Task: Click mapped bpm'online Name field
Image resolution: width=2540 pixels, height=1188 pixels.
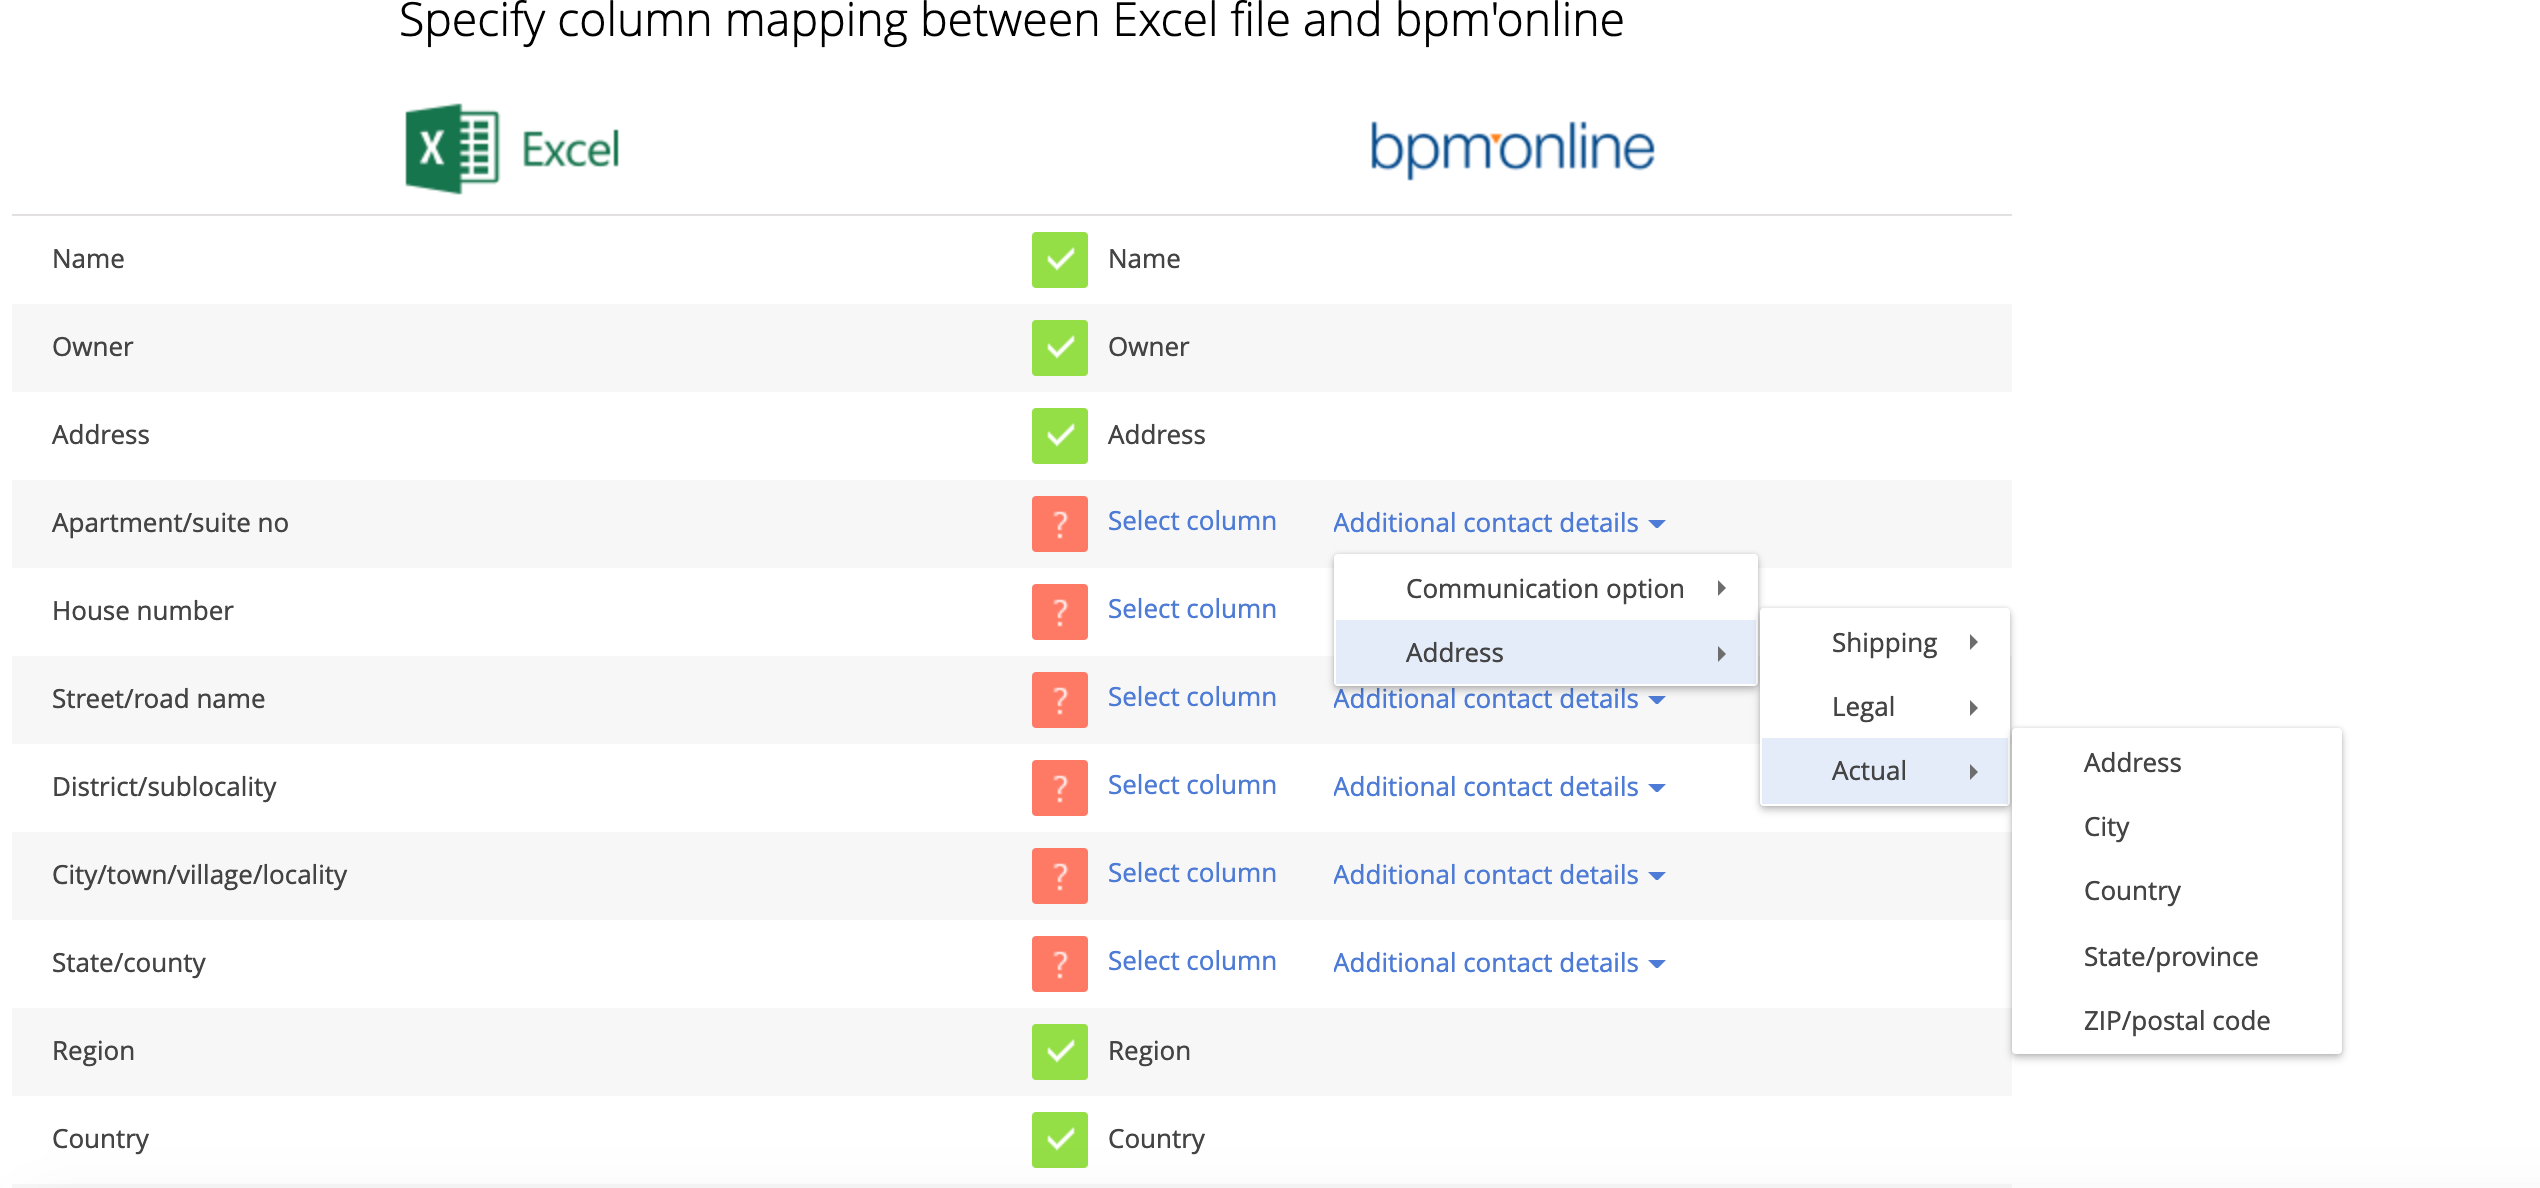Action: pyautogui.click(x=1144, y=259)
